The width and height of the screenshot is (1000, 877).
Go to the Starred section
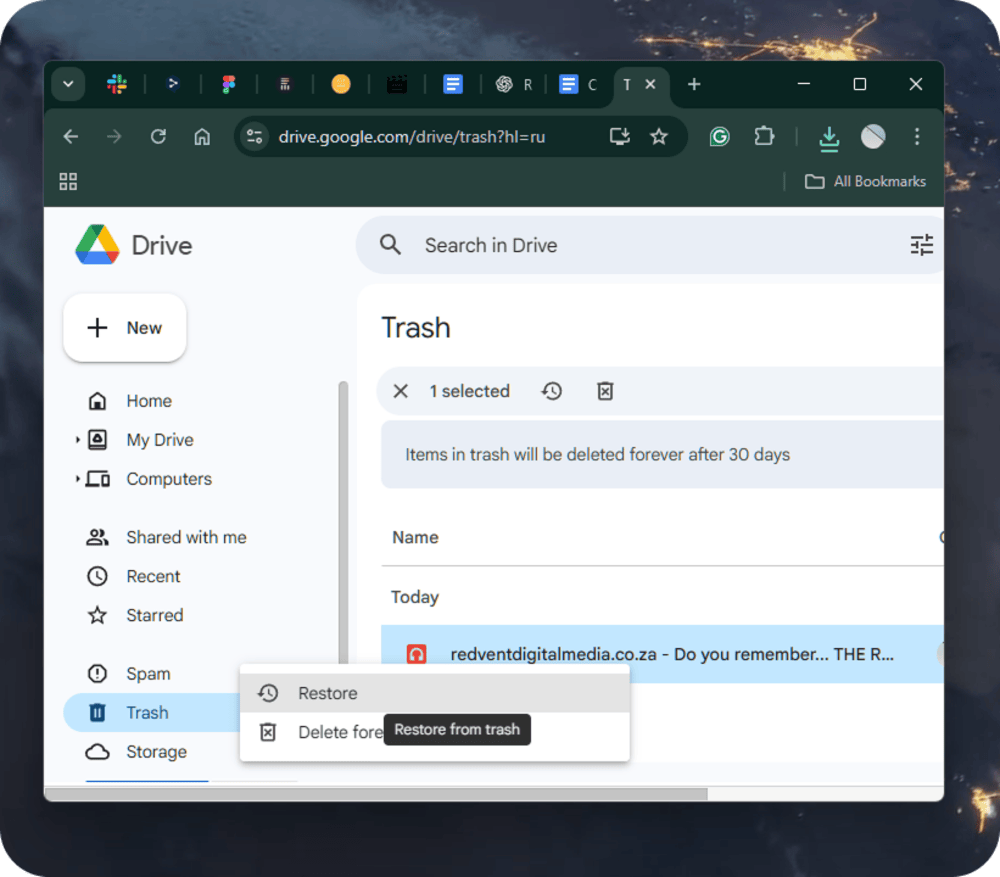tap(154, 615)
